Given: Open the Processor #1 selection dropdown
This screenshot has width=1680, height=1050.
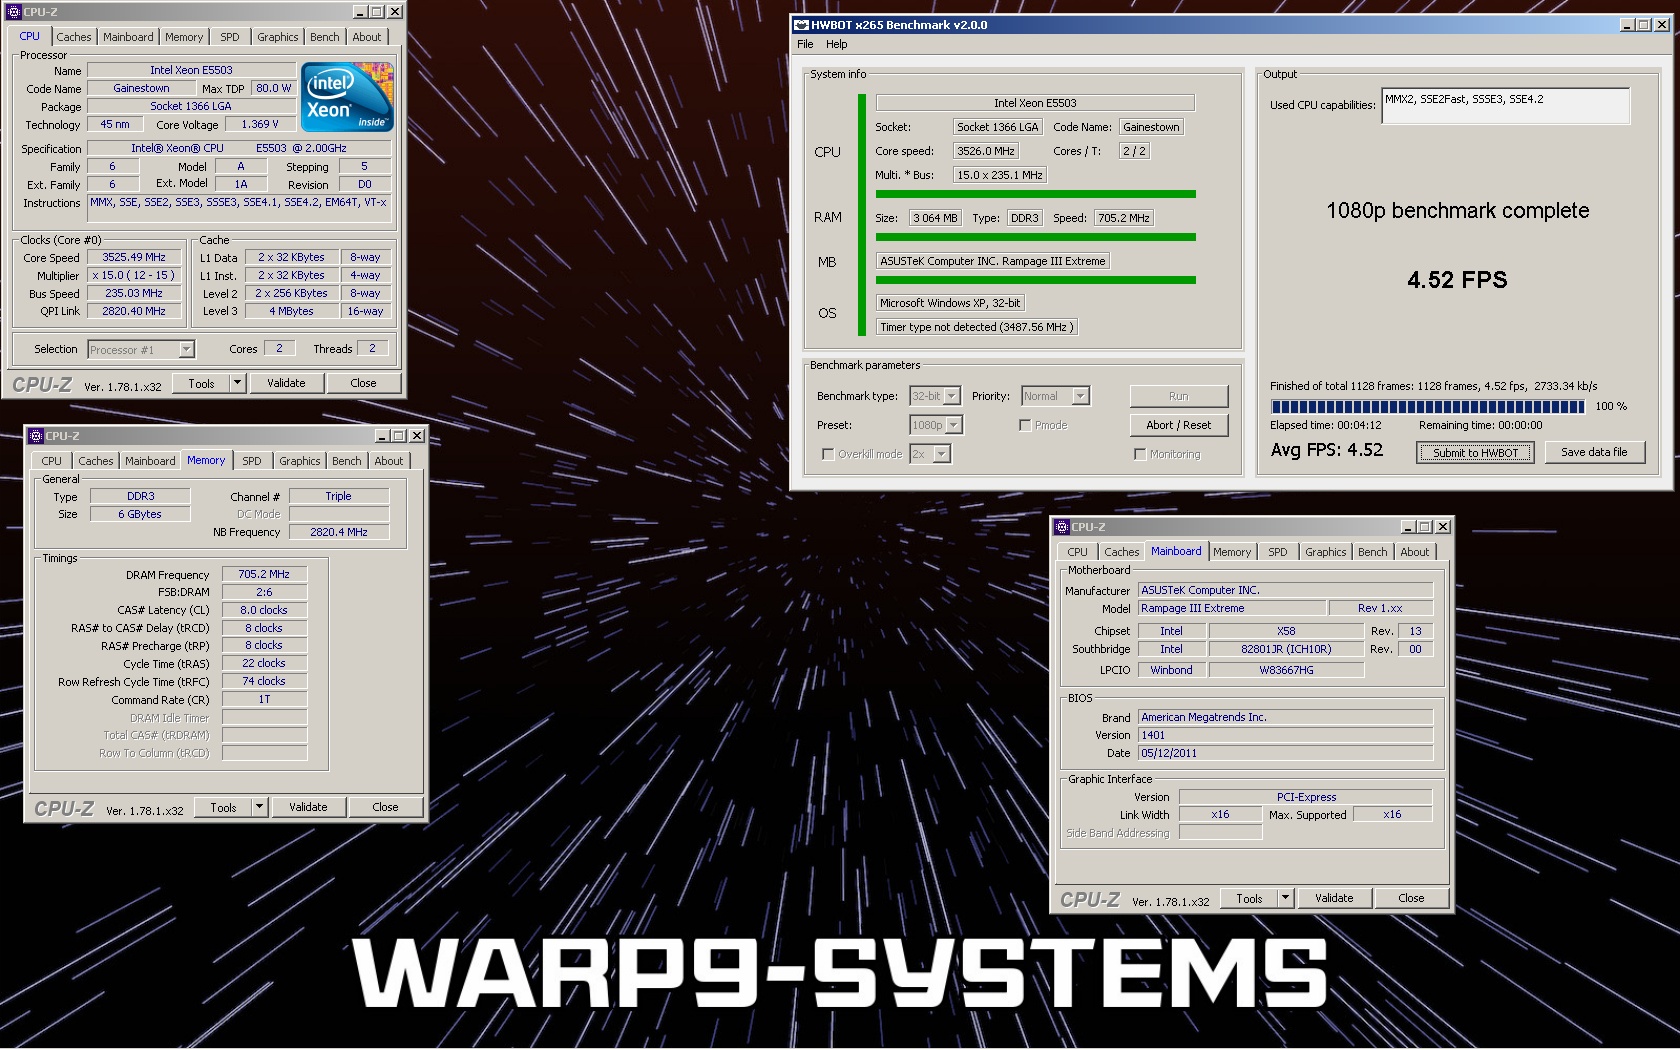Looking at the screenshot, I should [x=141, y=349].
